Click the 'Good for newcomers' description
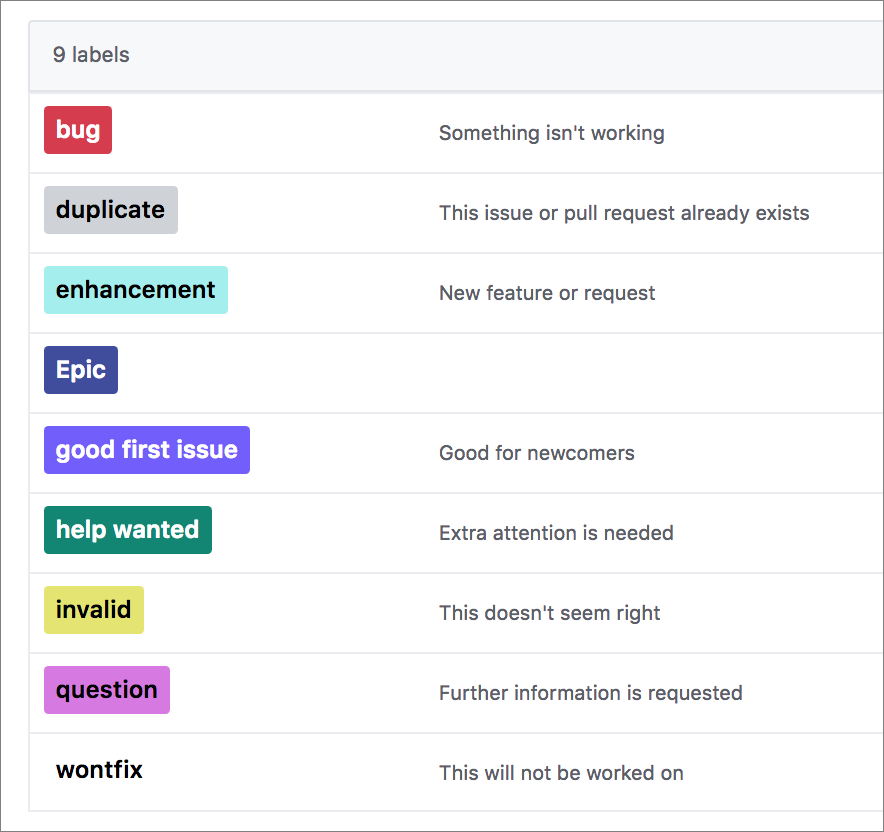Image resolution: width=884 pixels, height=832 pixels. tap(537, 453)
